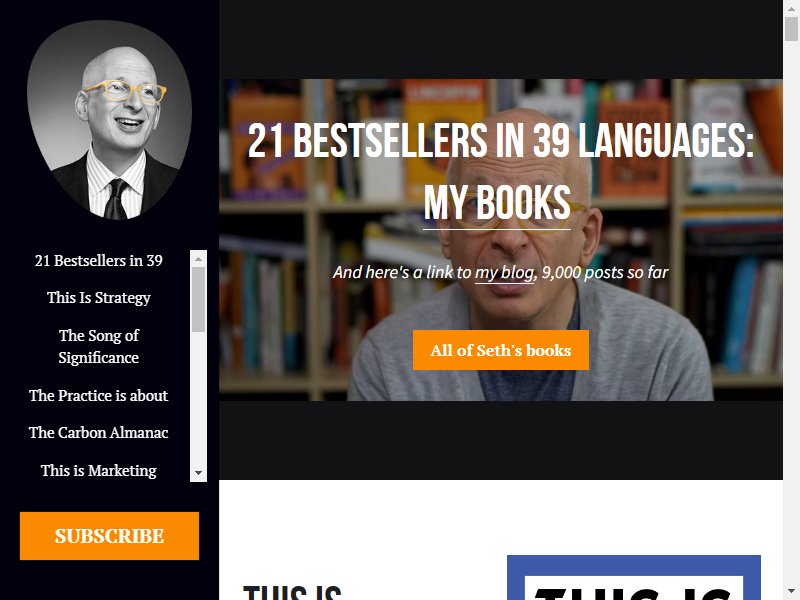Viewport: 800px width, 600px height.
Task: Click the page scrollbar down arrow
Action: (x=791, y=592)
